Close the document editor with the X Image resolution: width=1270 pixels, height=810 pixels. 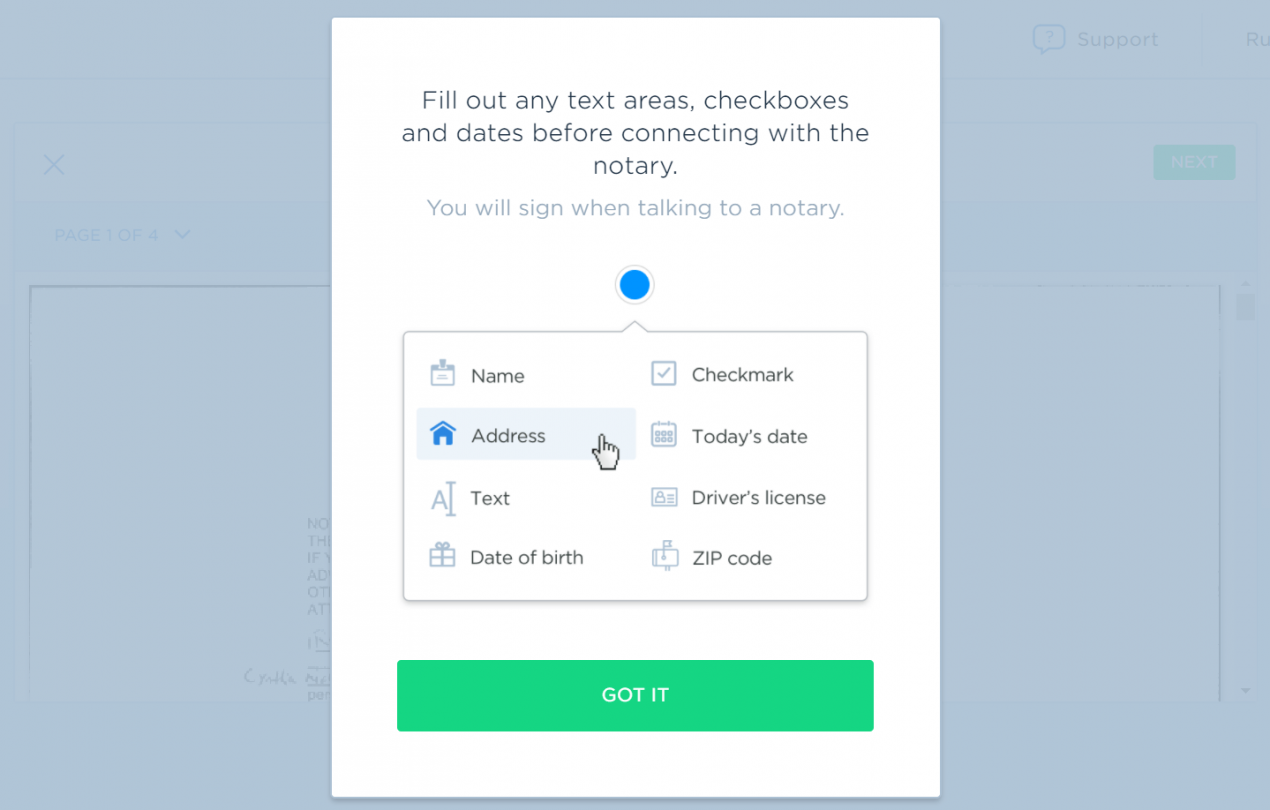(x=53, y=164)
